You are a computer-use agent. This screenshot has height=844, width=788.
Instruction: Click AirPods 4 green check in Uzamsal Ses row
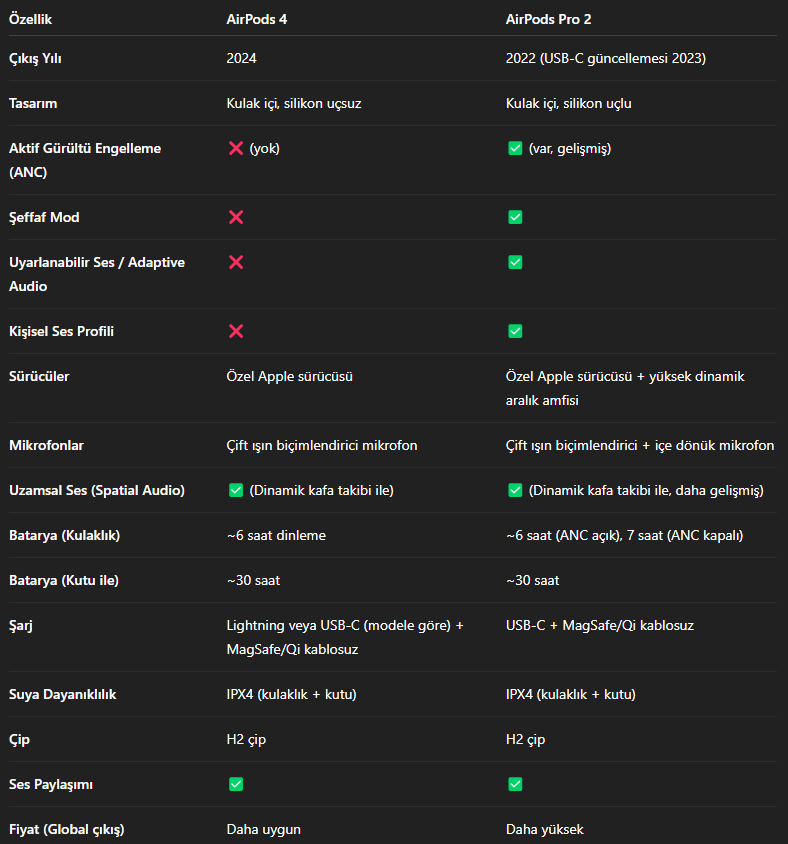tap(236, 490)
